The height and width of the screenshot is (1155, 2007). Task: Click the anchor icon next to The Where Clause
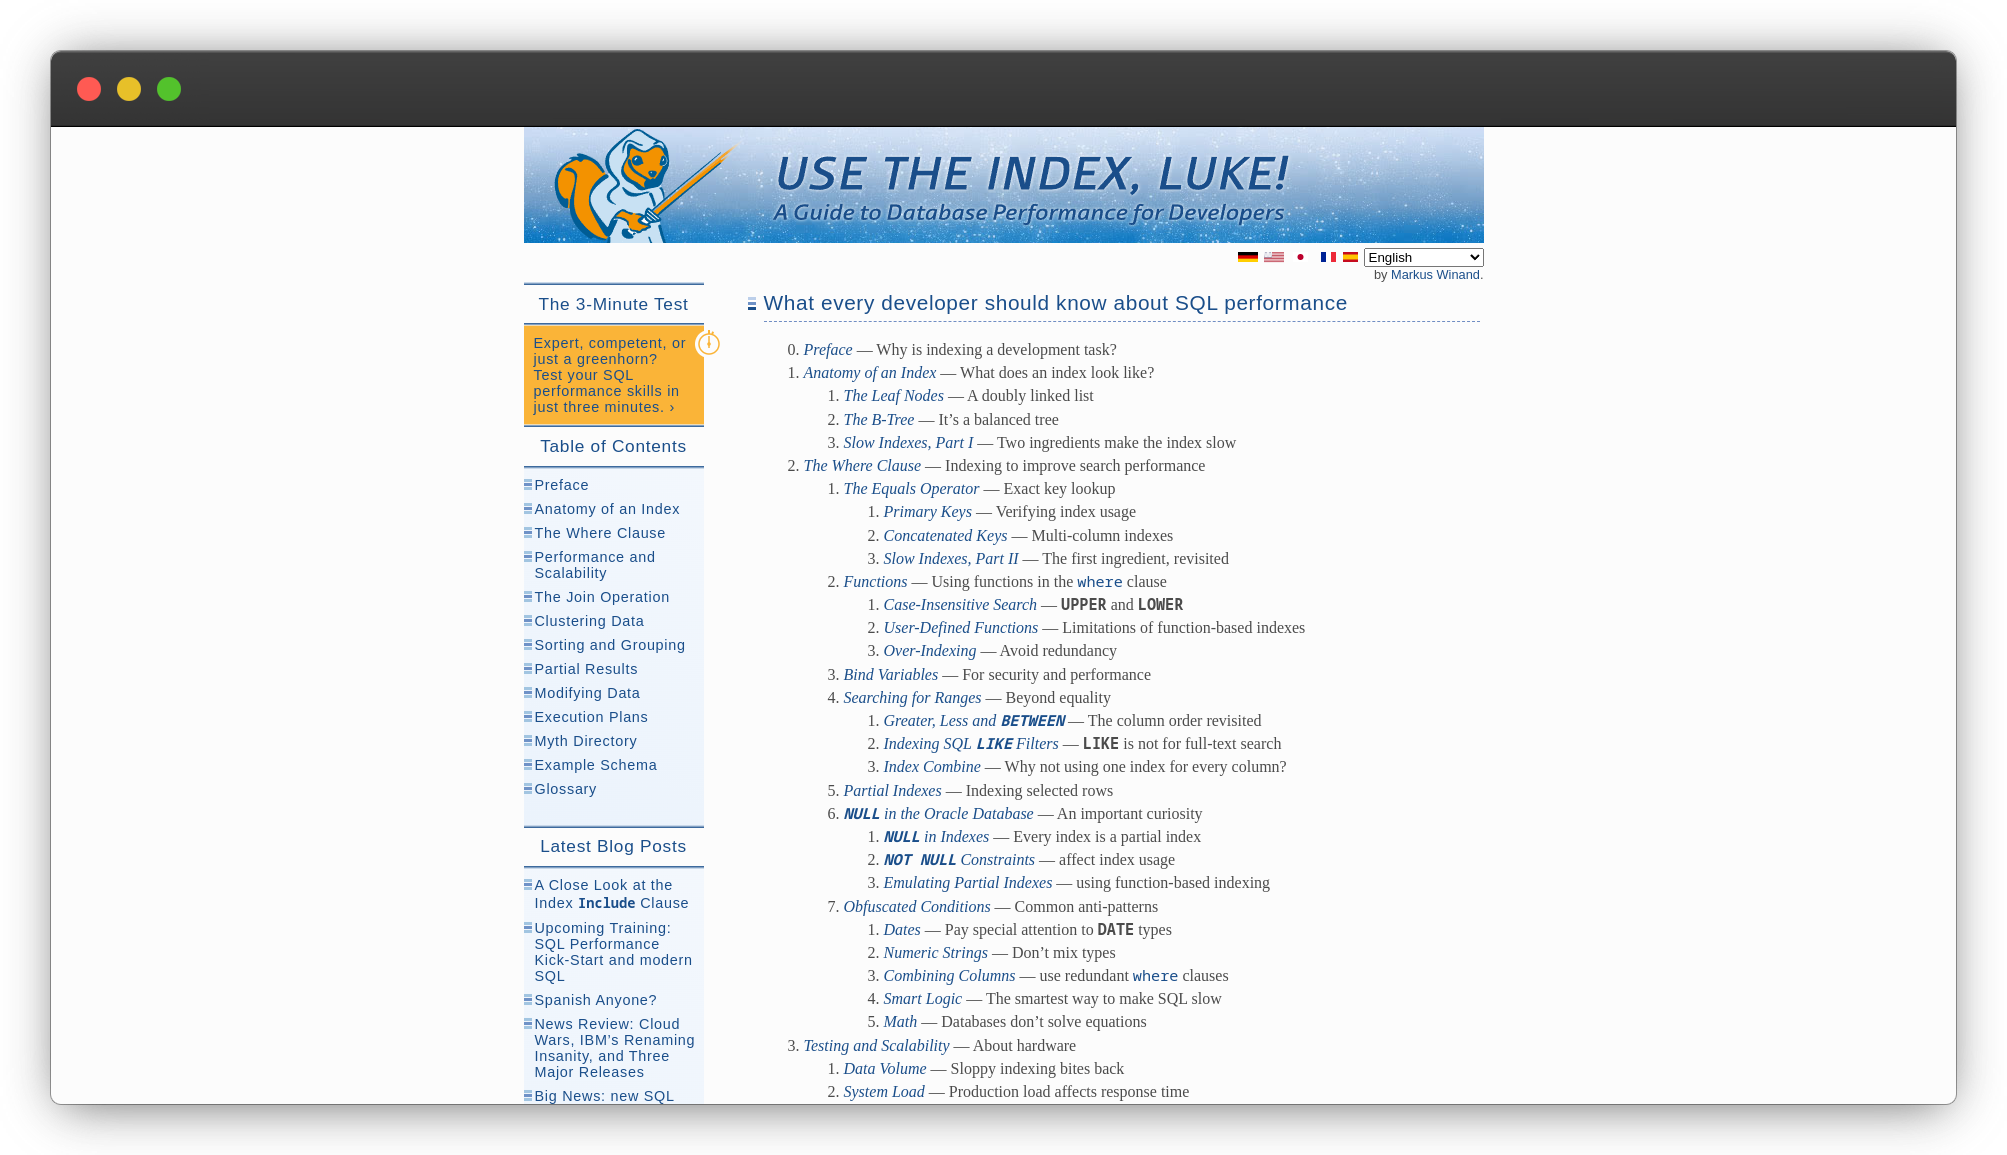527,533
